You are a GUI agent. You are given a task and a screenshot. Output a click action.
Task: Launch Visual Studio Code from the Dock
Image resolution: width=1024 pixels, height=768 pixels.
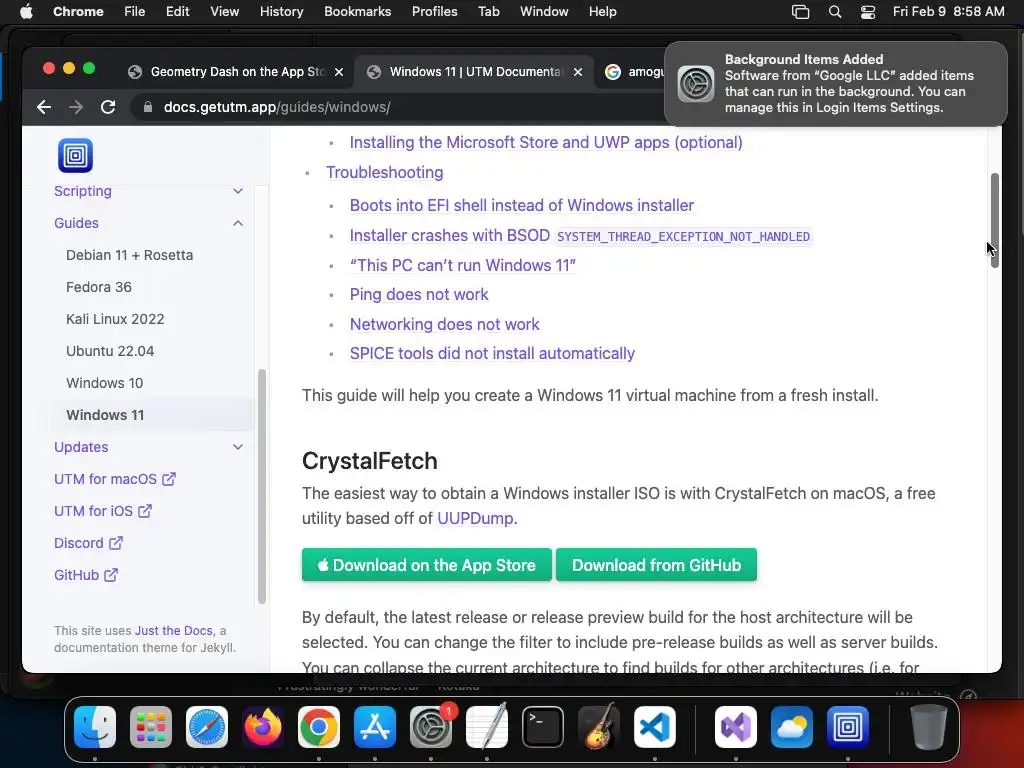(x=654, y=726)
